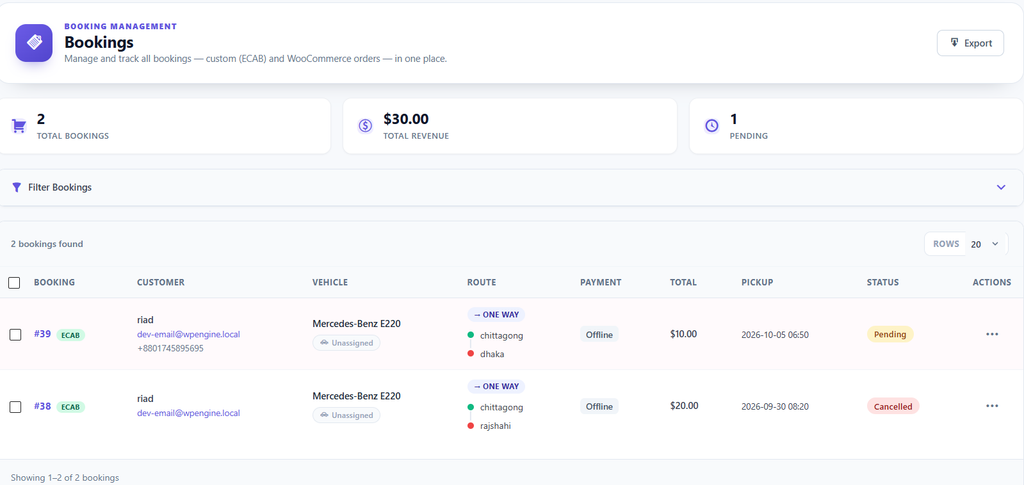Click the $20.00 total amount
This screenshot has width=1024, height=485.
tap(684, 405)
